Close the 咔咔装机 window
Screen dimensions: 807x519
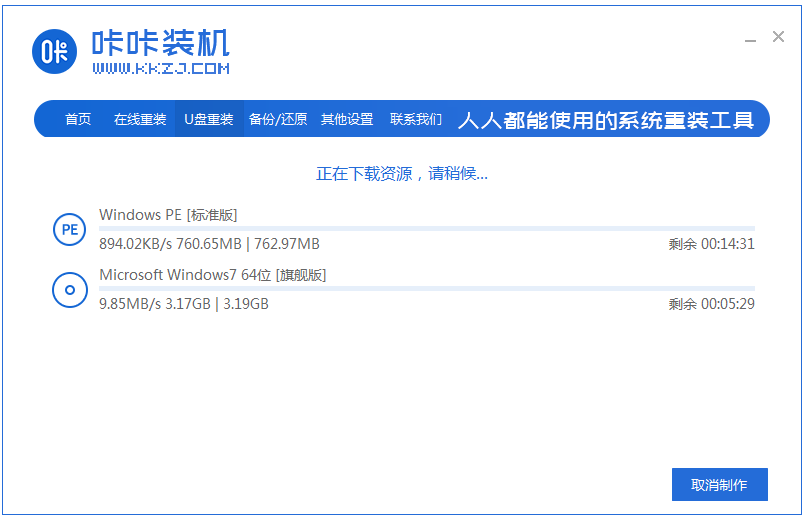point(778,37)
